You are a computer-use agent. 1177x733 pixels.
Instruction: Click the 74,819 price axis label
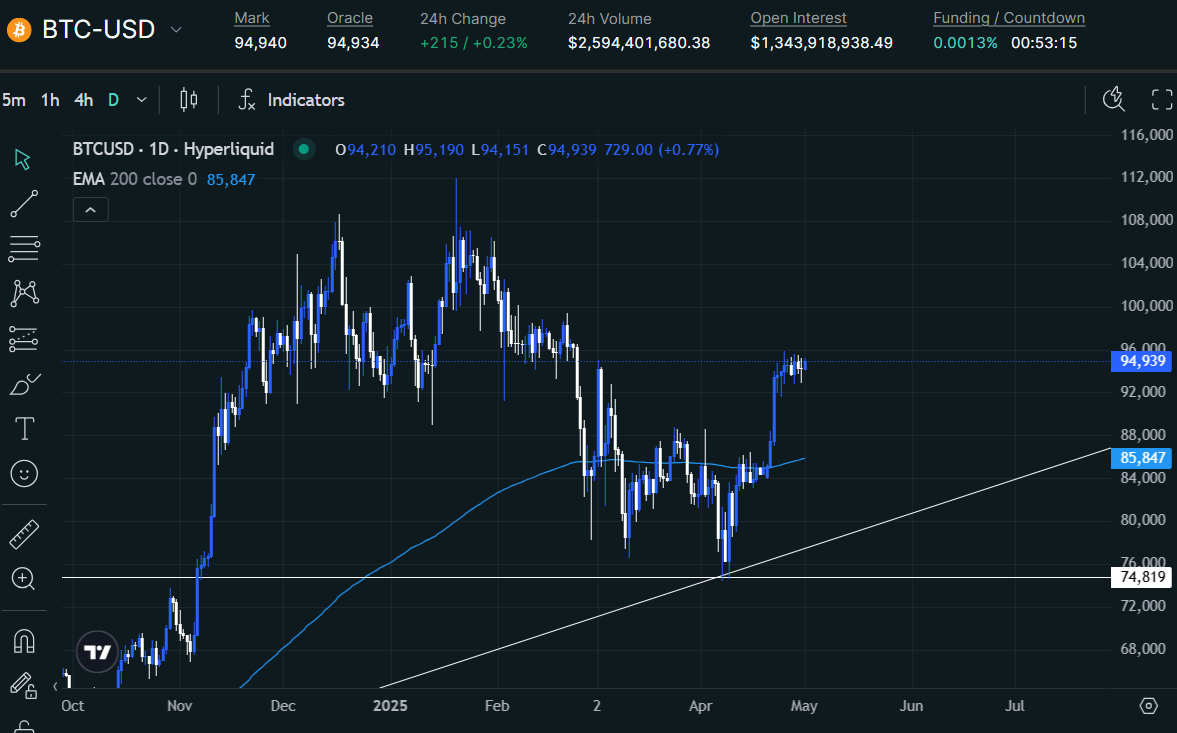pos(1142,577)
